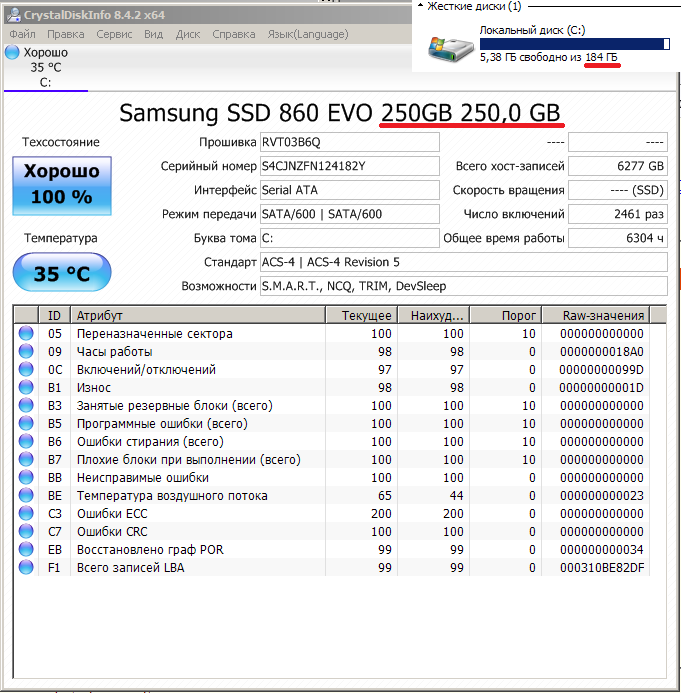Click the Число включений value 2461 раз
Viewport: 681px width, 693px height.
point(618,214)
